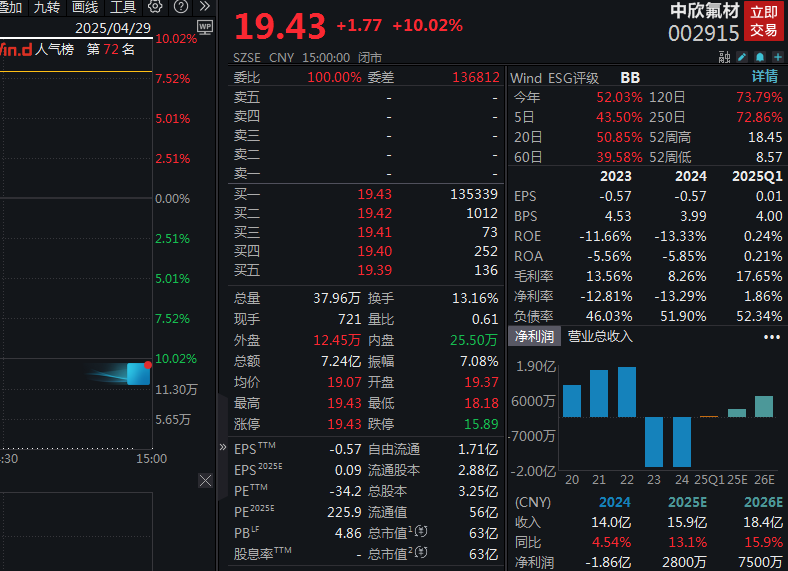This screenshot has width=788, height=571.
Task: Click the 自由流通 value 1.71亿
Action: pos(478,449)
